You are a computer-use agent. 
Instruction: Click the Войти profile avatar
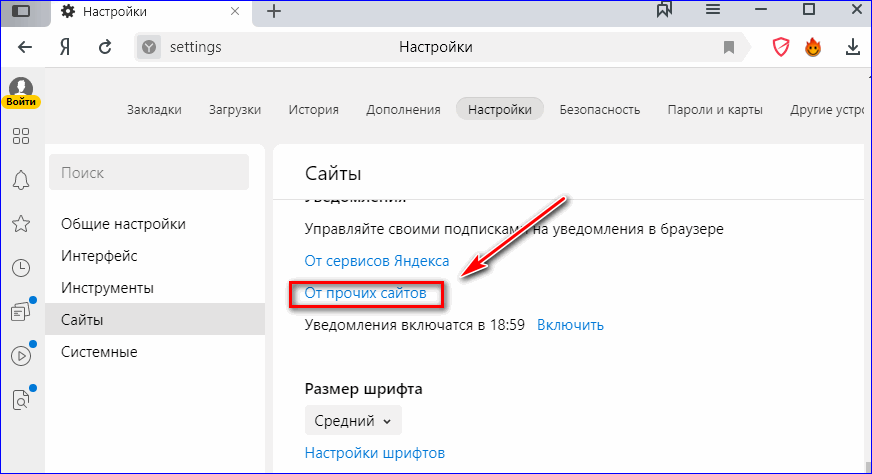[21, 92]
